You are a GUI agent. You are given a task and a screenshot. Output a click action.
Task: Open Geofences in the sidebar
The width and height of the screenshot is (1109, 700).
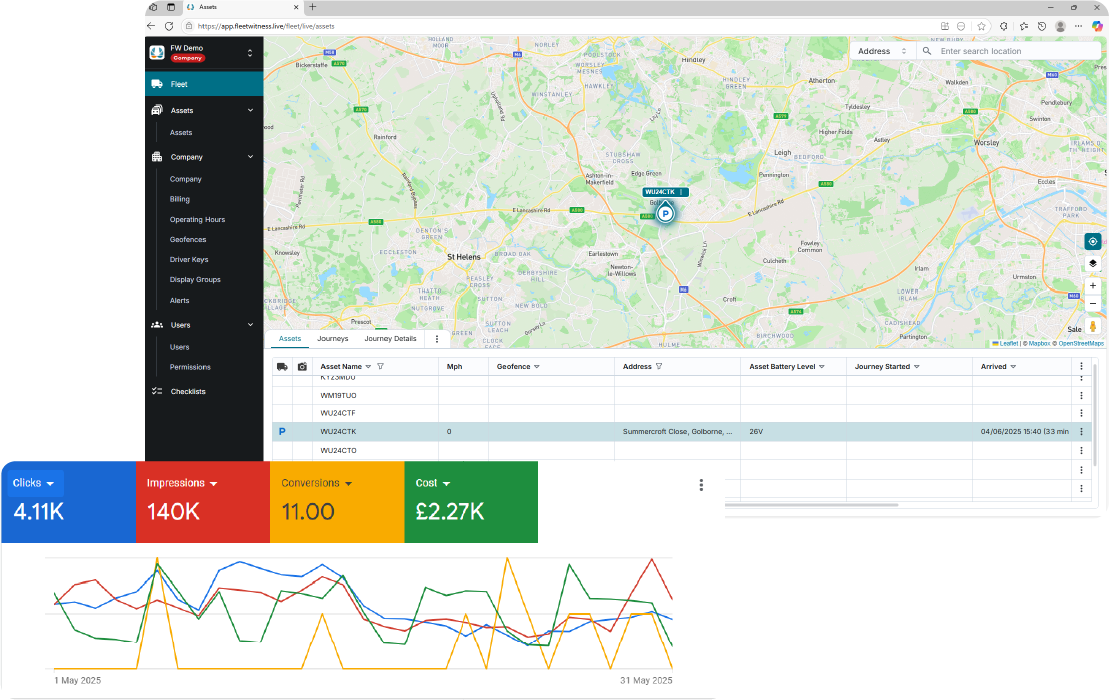[188, 240]
